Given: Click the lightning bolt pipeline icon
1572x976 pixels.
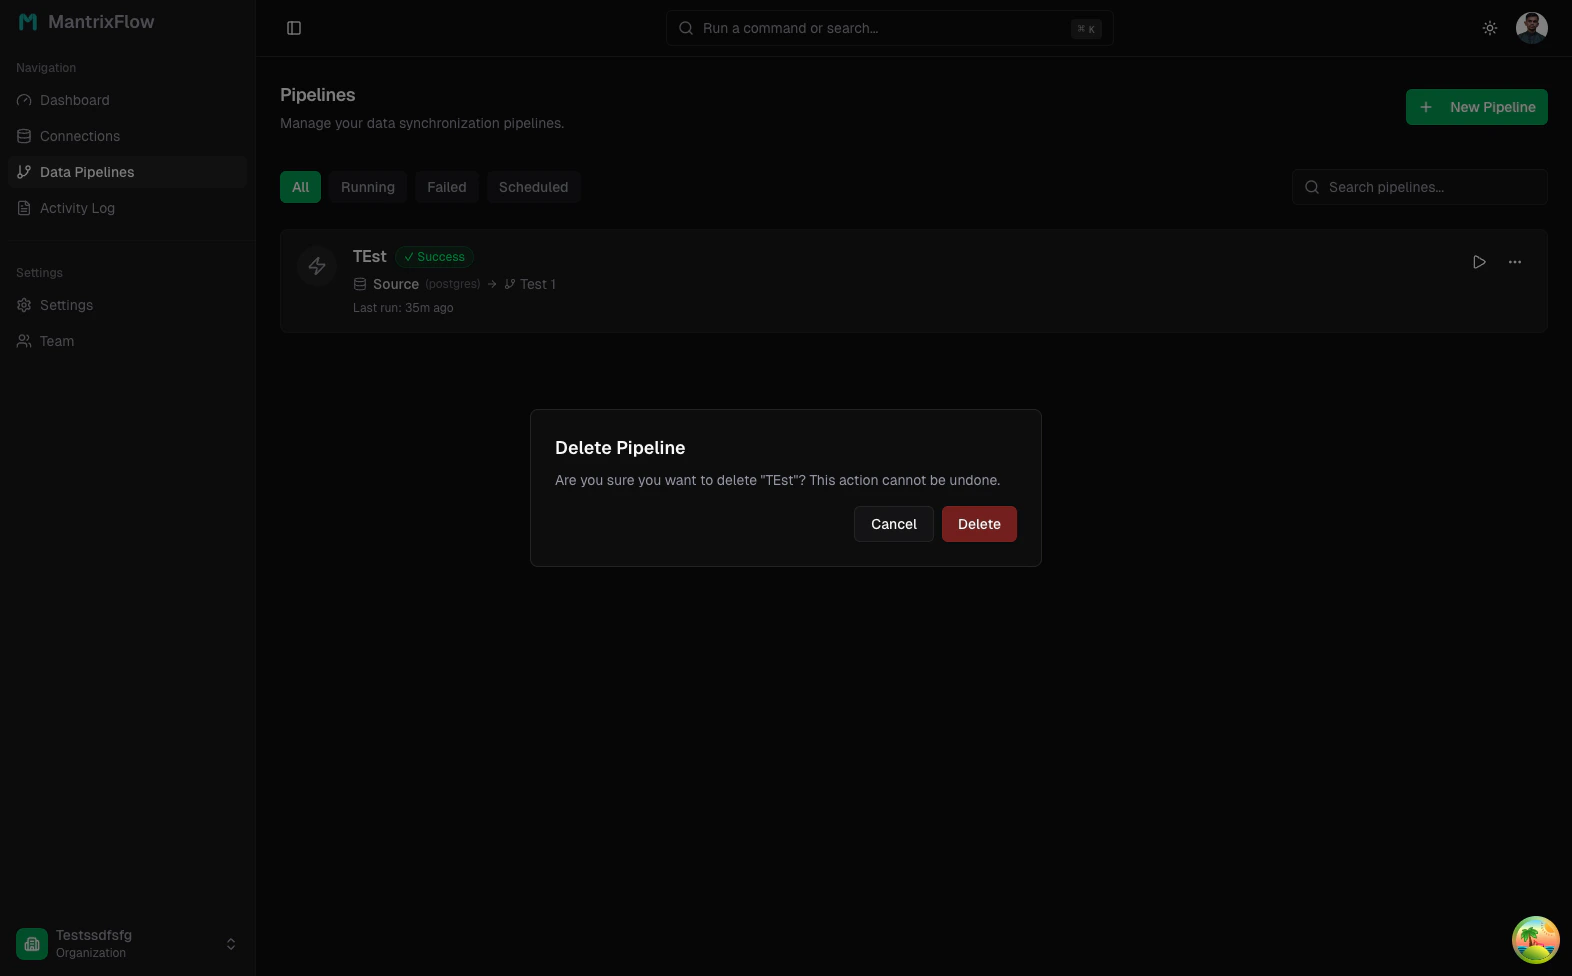Looking at the screenshot, I should [317, 266].
